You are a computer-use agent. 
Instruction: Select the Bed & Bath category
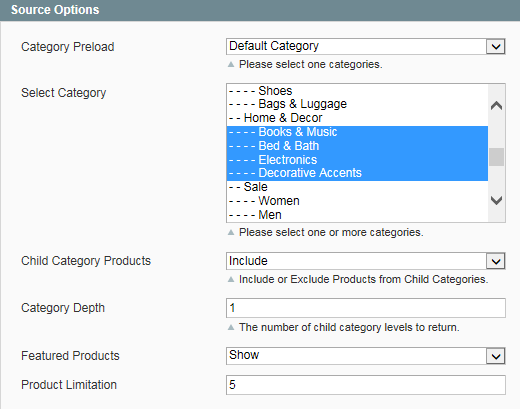[357, 146]
